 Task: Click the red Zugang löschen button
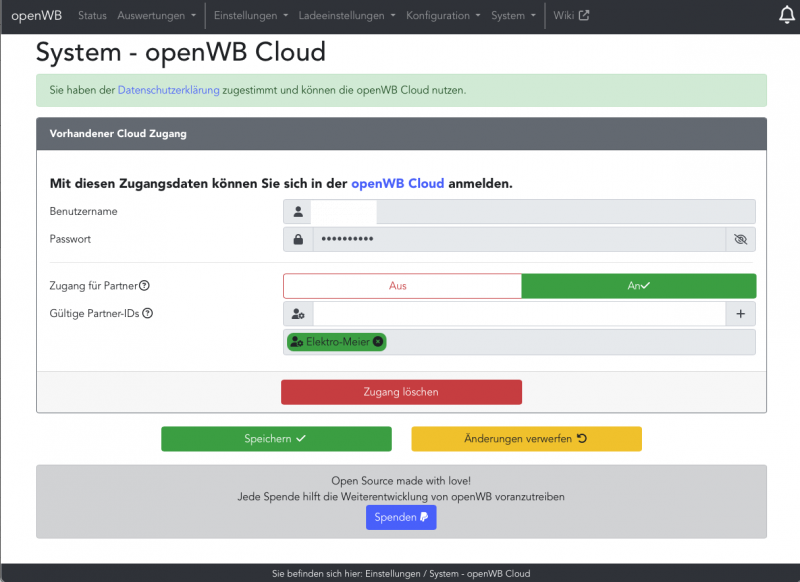tap(401, 392)
